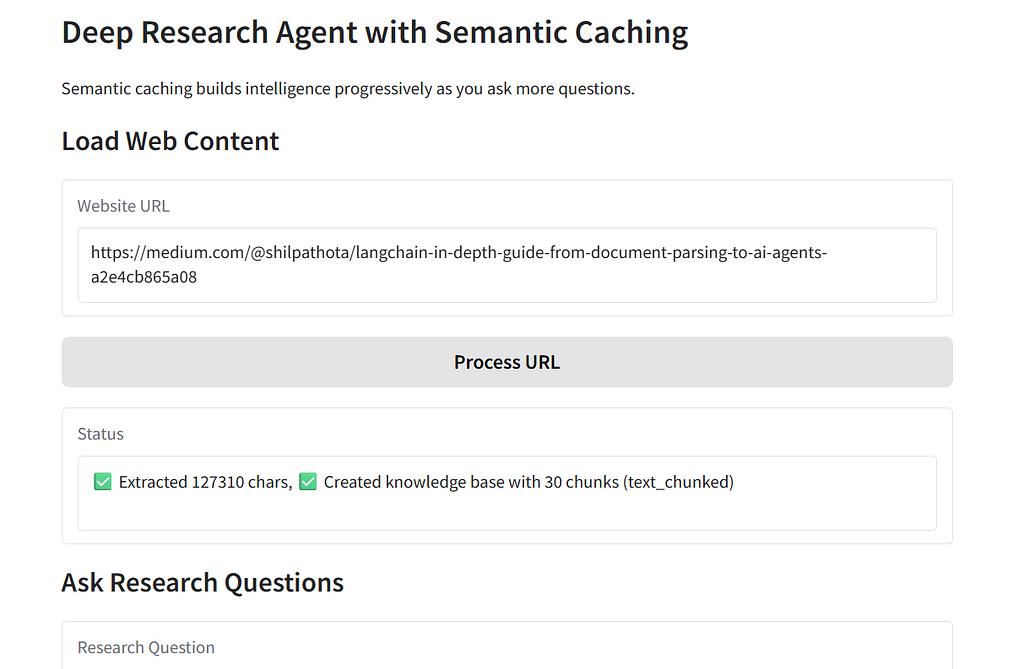Screen dimensions: 1024x669
Task: Click the "Deep Research Agent with Semantic Caching" title
Action: click(375, 33)
